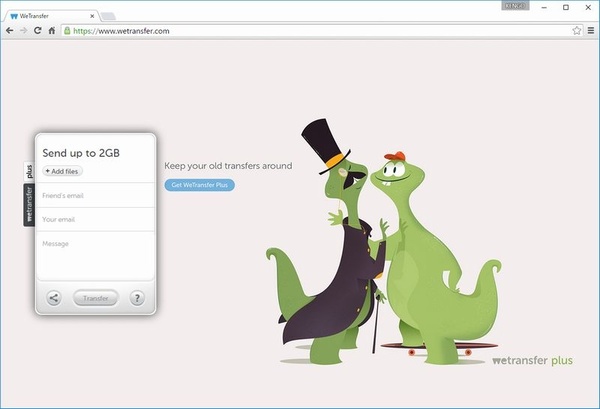Screen dimensions: 600x409
Task: Go back using the browser back arrow
Action: click(10, 31)
